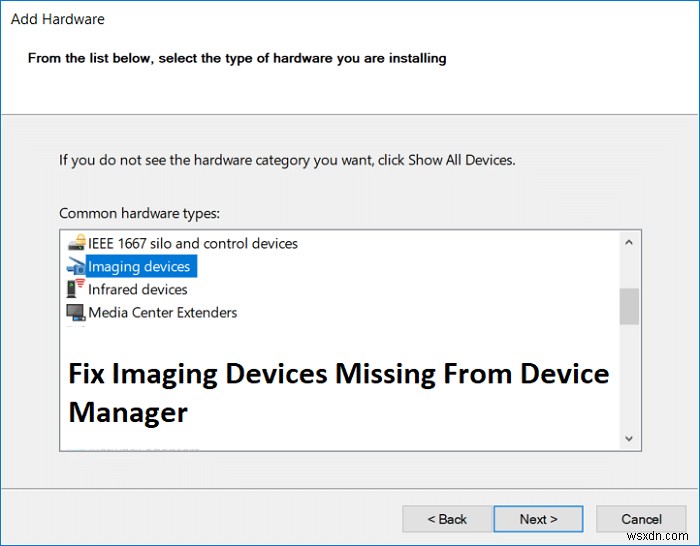Image resolution: width=700 pixels, height=546 pixels.
Task: Go back with the Back button
Action: 447,519
